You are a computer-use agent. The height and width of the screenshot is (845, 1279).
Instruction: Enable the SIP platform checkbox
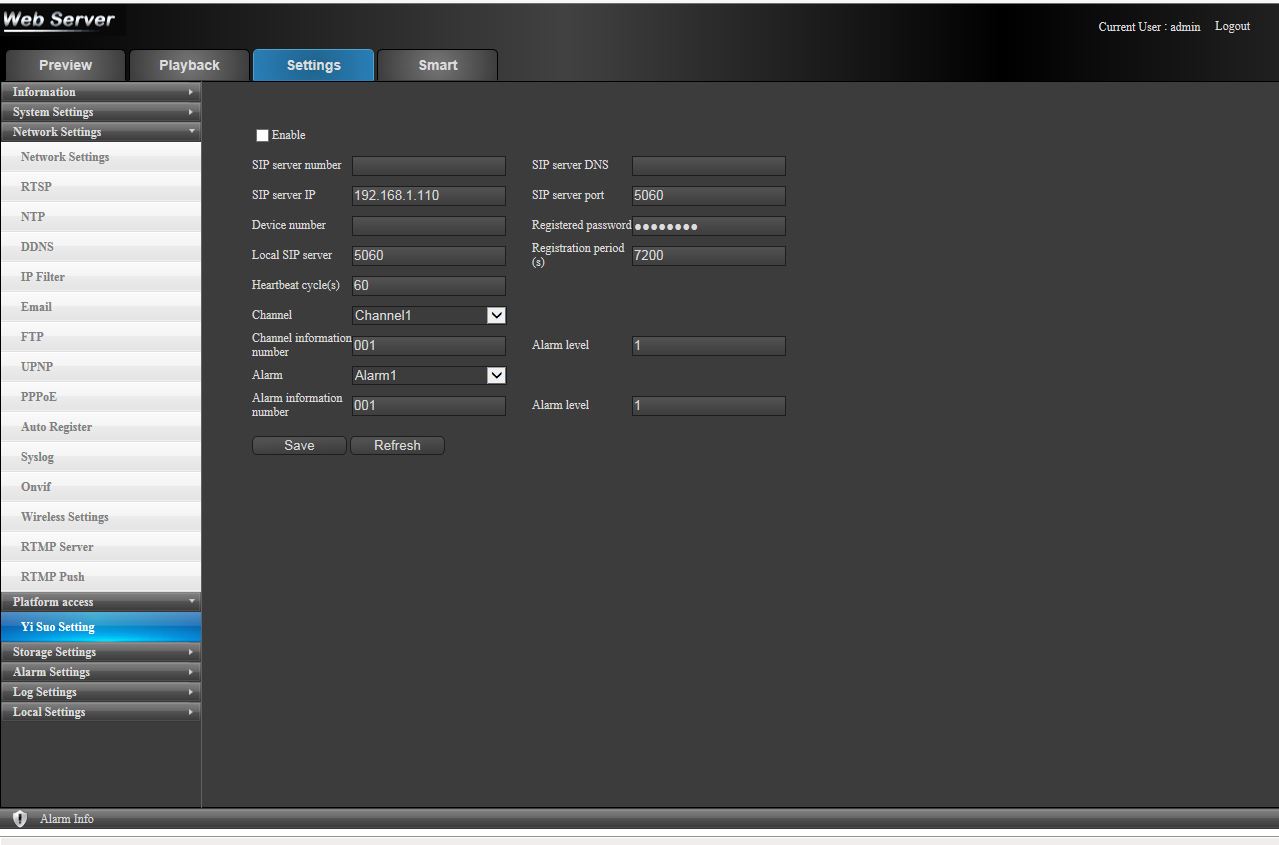coord(263,136)
